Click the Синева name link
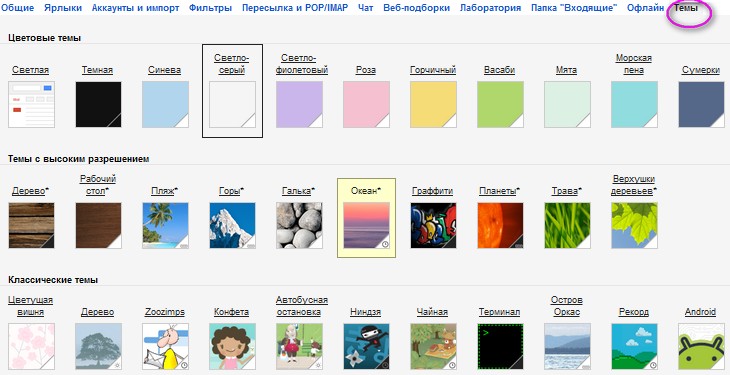The height and width of the screenshot is (375, 730). [164, 70]
